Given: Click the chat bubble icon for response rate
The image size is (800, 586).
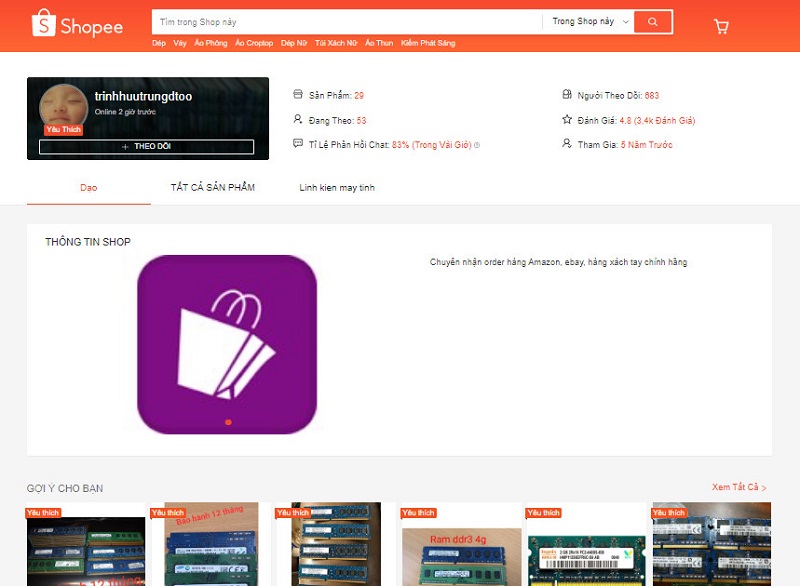Looking at the screenshot, I should coord(297,144).
